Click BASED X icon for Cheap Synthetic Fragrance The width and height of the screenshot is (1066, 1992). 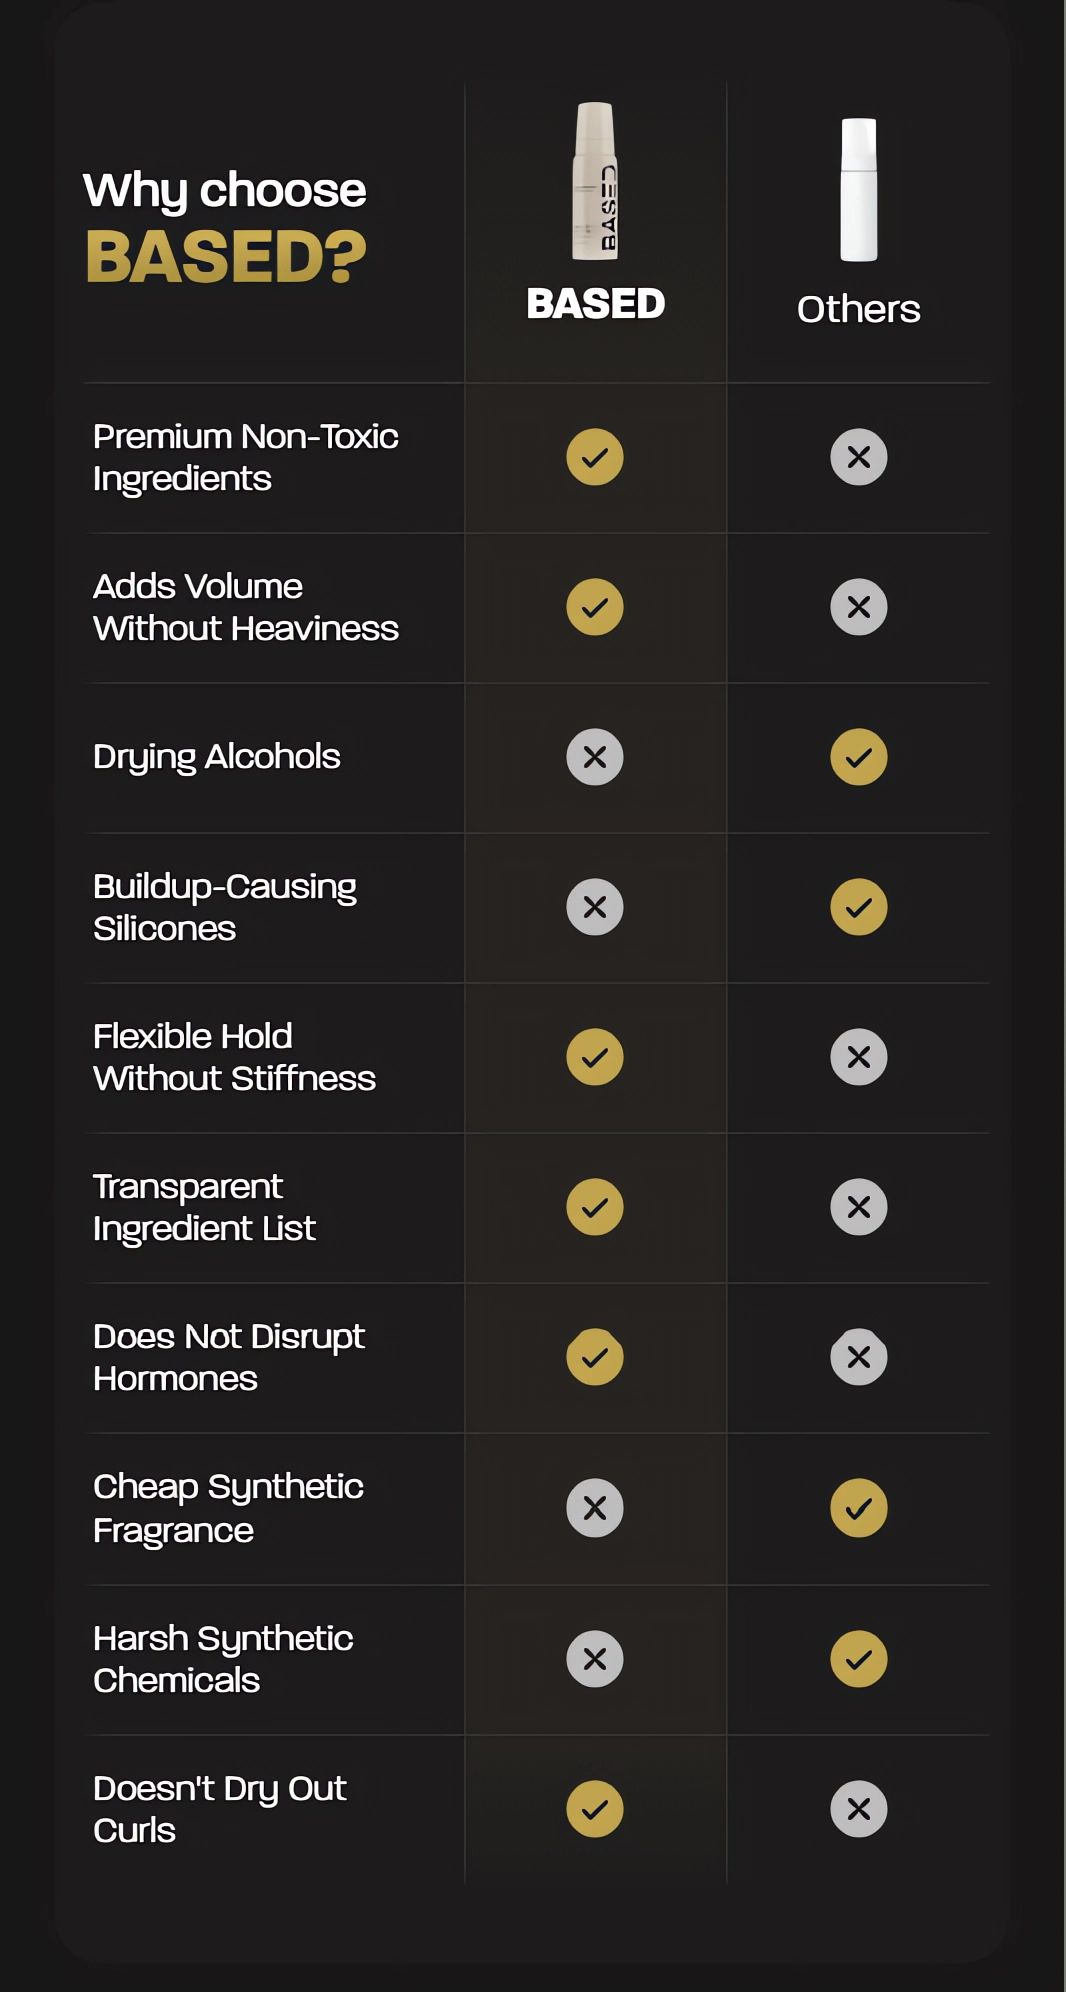click(595, 1508)
